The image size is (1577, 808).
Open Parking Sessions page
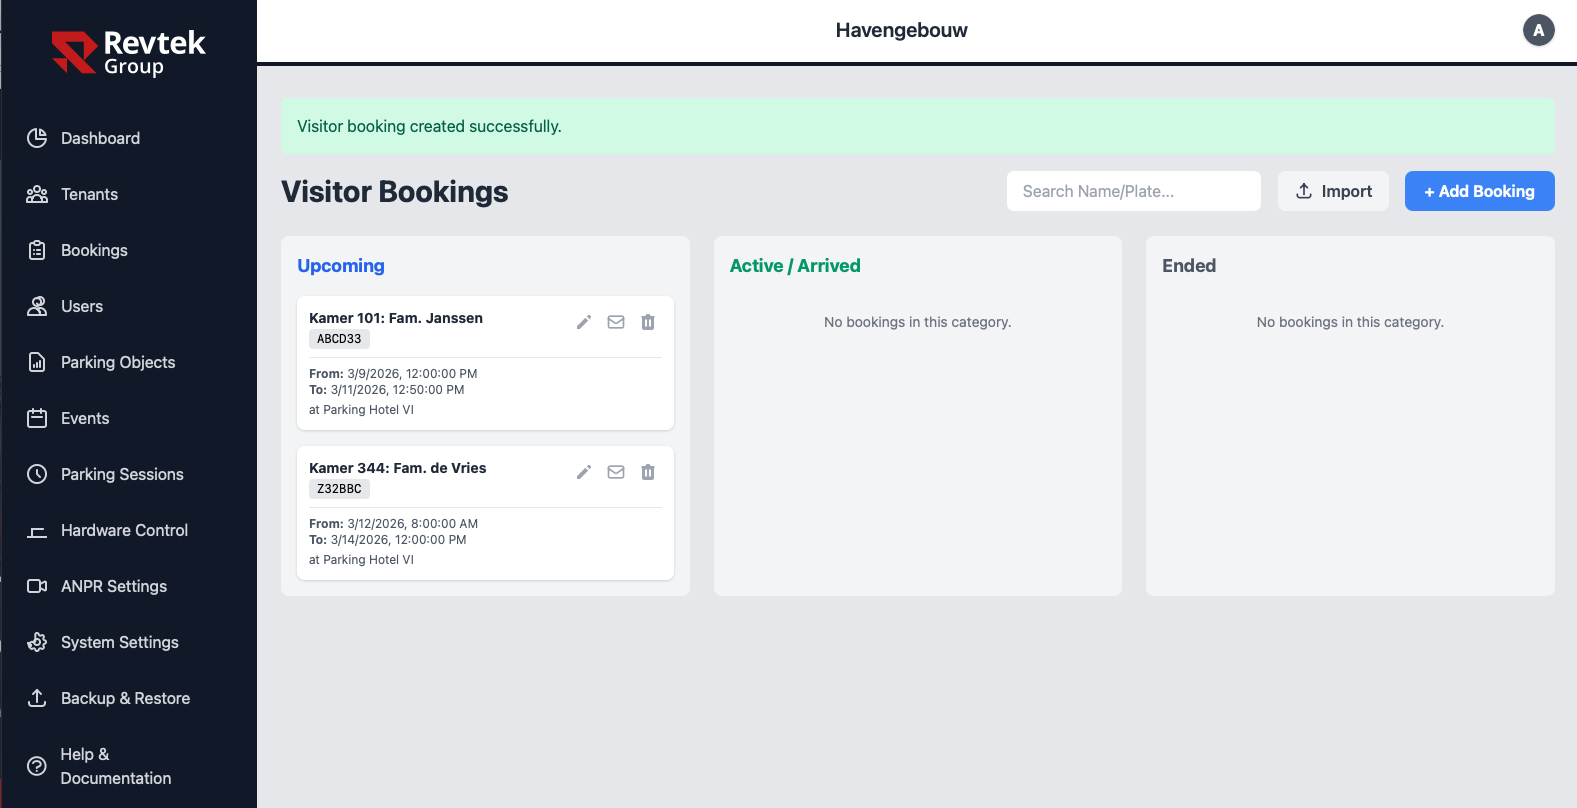pyautogui.click(x=122, y=474)
